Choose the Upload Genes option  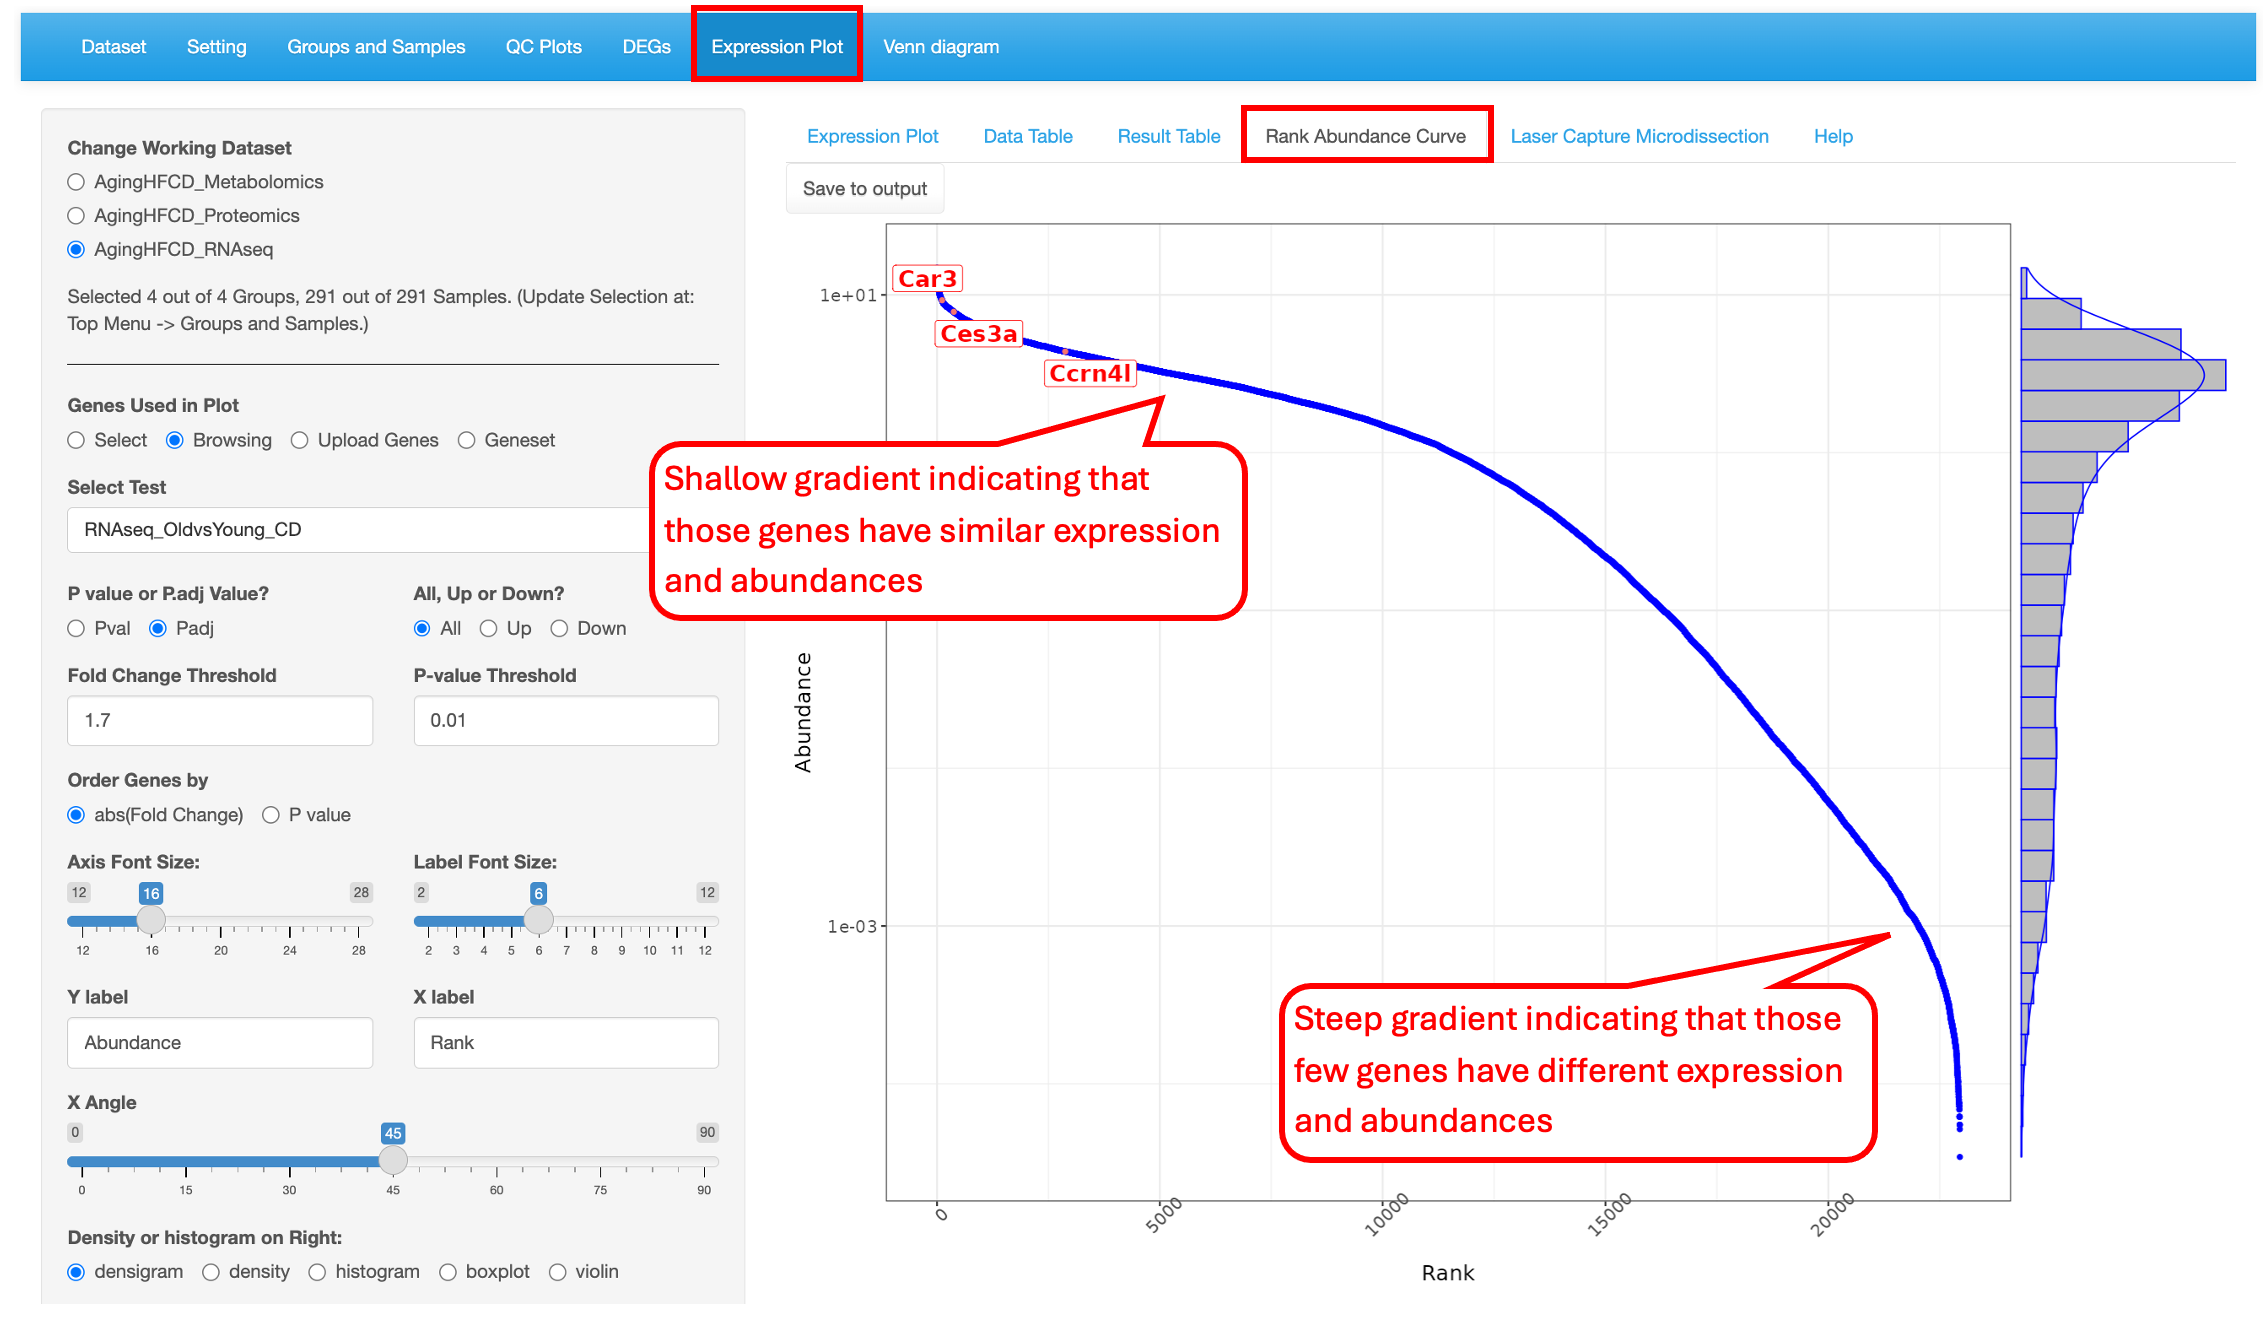click(x=299, y=441)
